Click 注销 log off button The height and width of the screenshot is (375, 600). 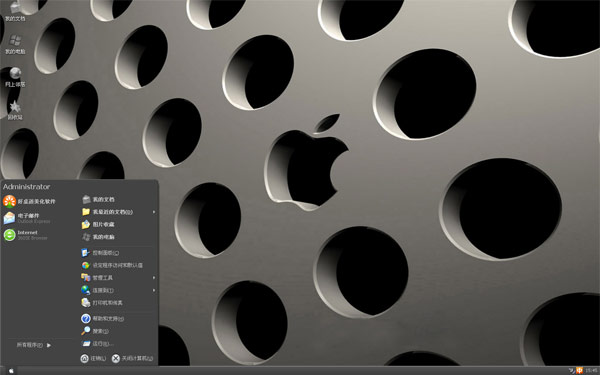click(x=93, y=359)
